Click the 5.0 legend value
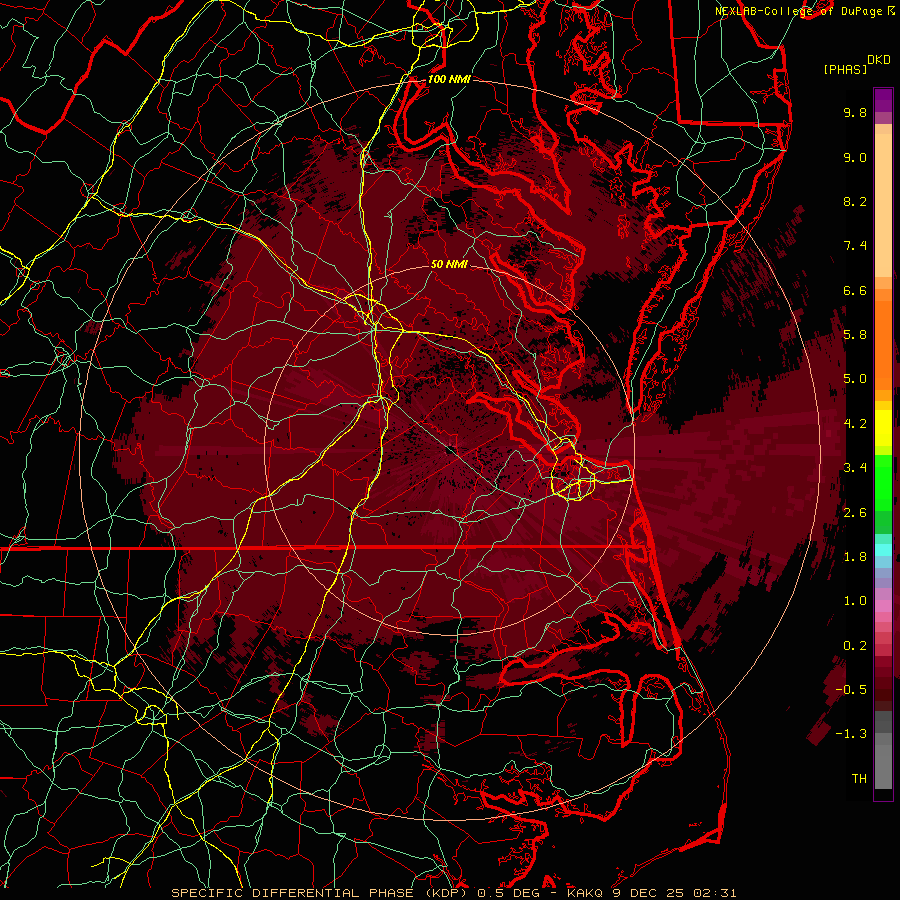The width and height of the screenshot is (900, 900). 855,379
